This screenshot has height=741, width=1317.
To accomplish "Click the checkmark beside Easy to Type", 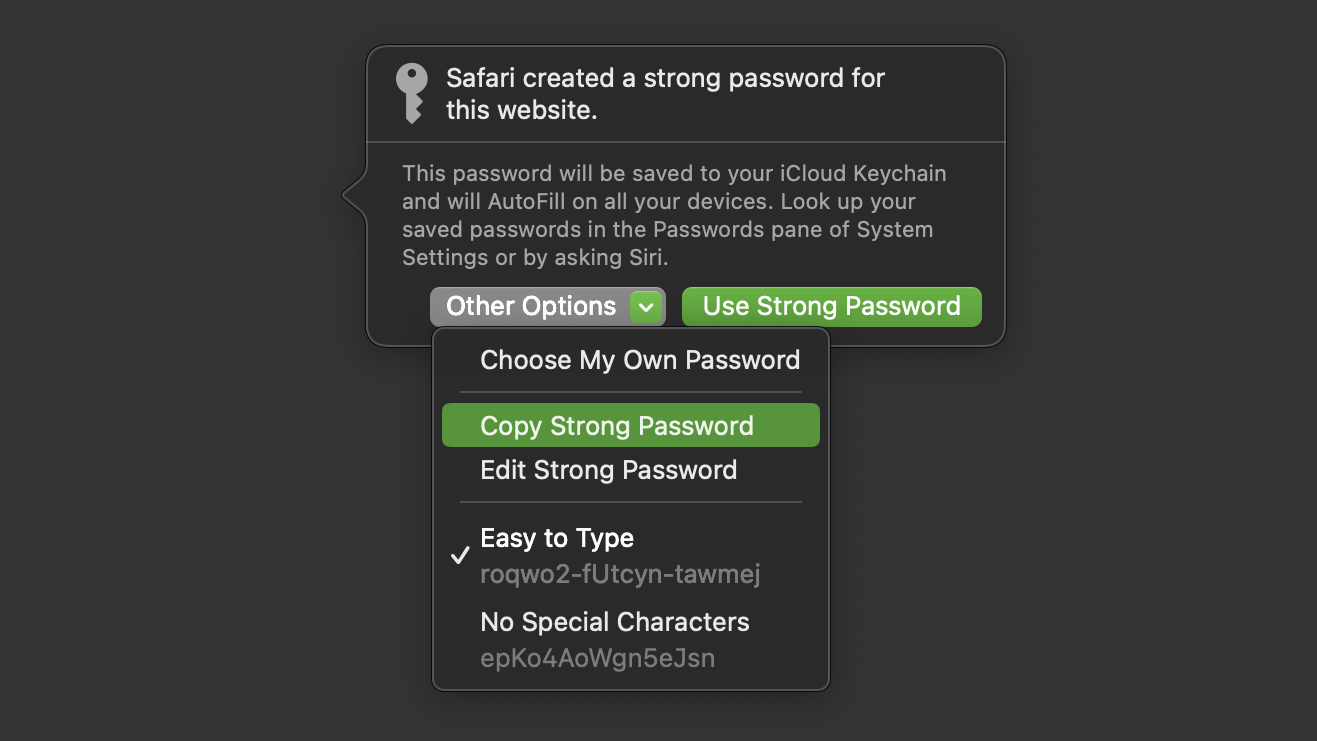I will [460, 556].
